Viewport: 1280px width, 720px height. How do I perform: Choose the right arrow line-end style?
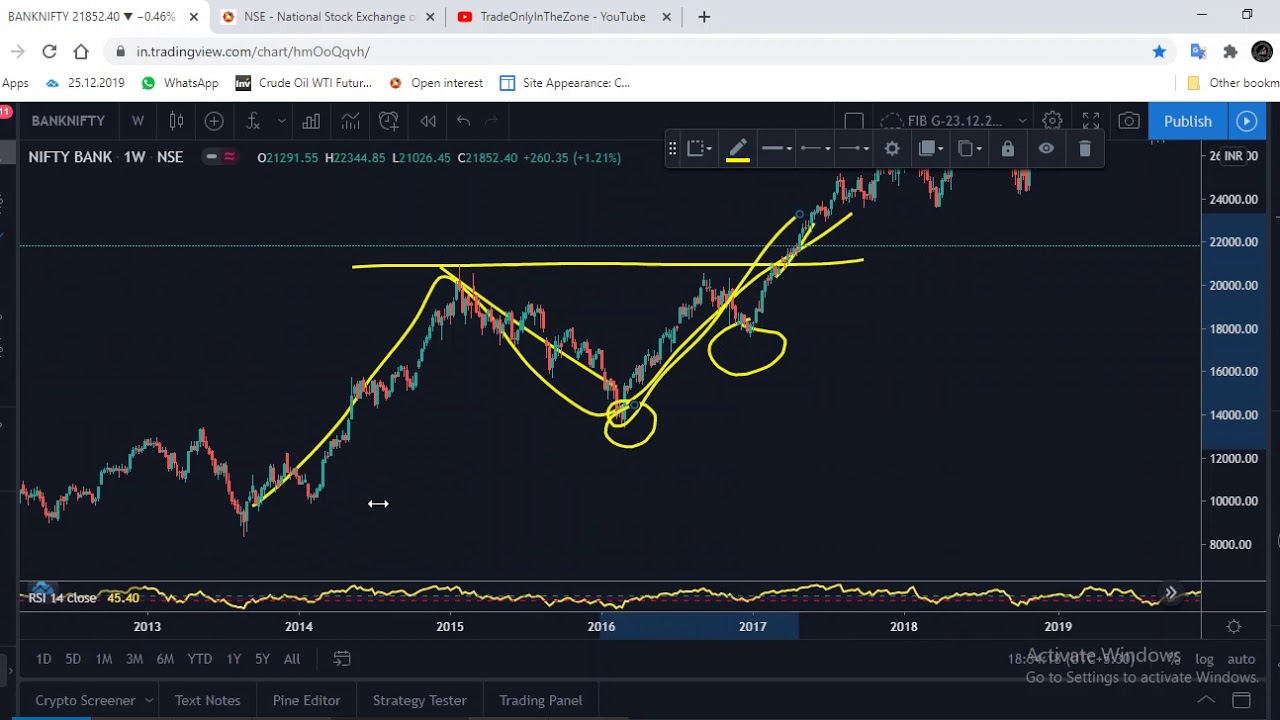coord(854,149)
